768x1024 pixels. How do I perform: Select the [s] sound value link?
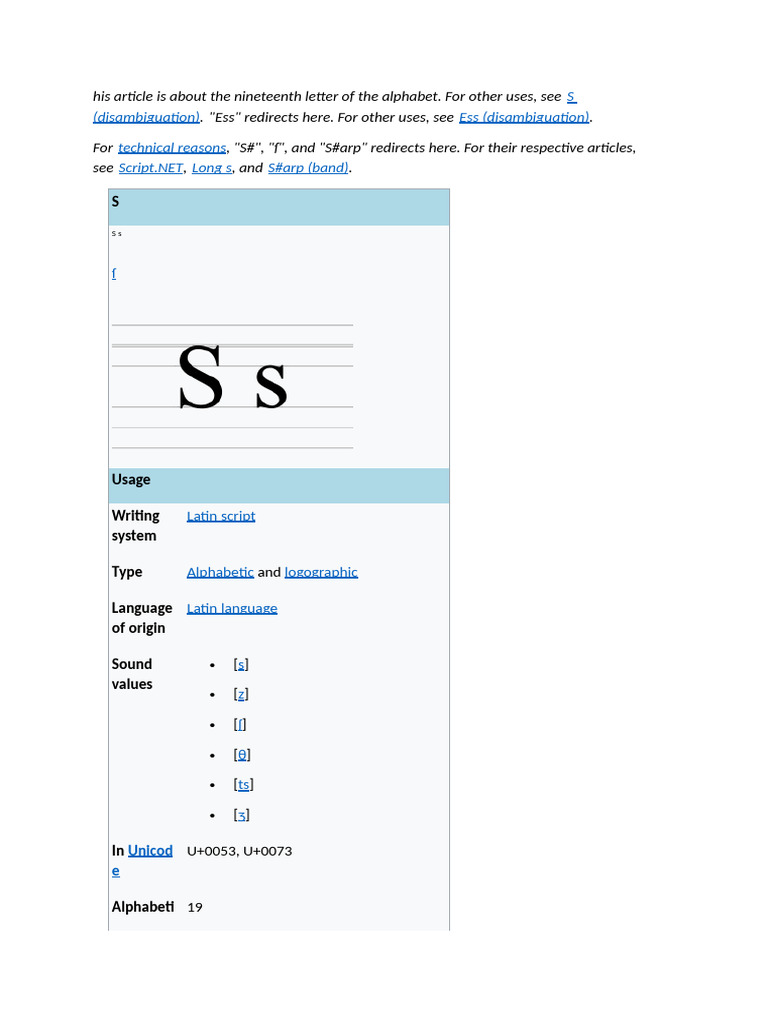click(x=241, y=664)
